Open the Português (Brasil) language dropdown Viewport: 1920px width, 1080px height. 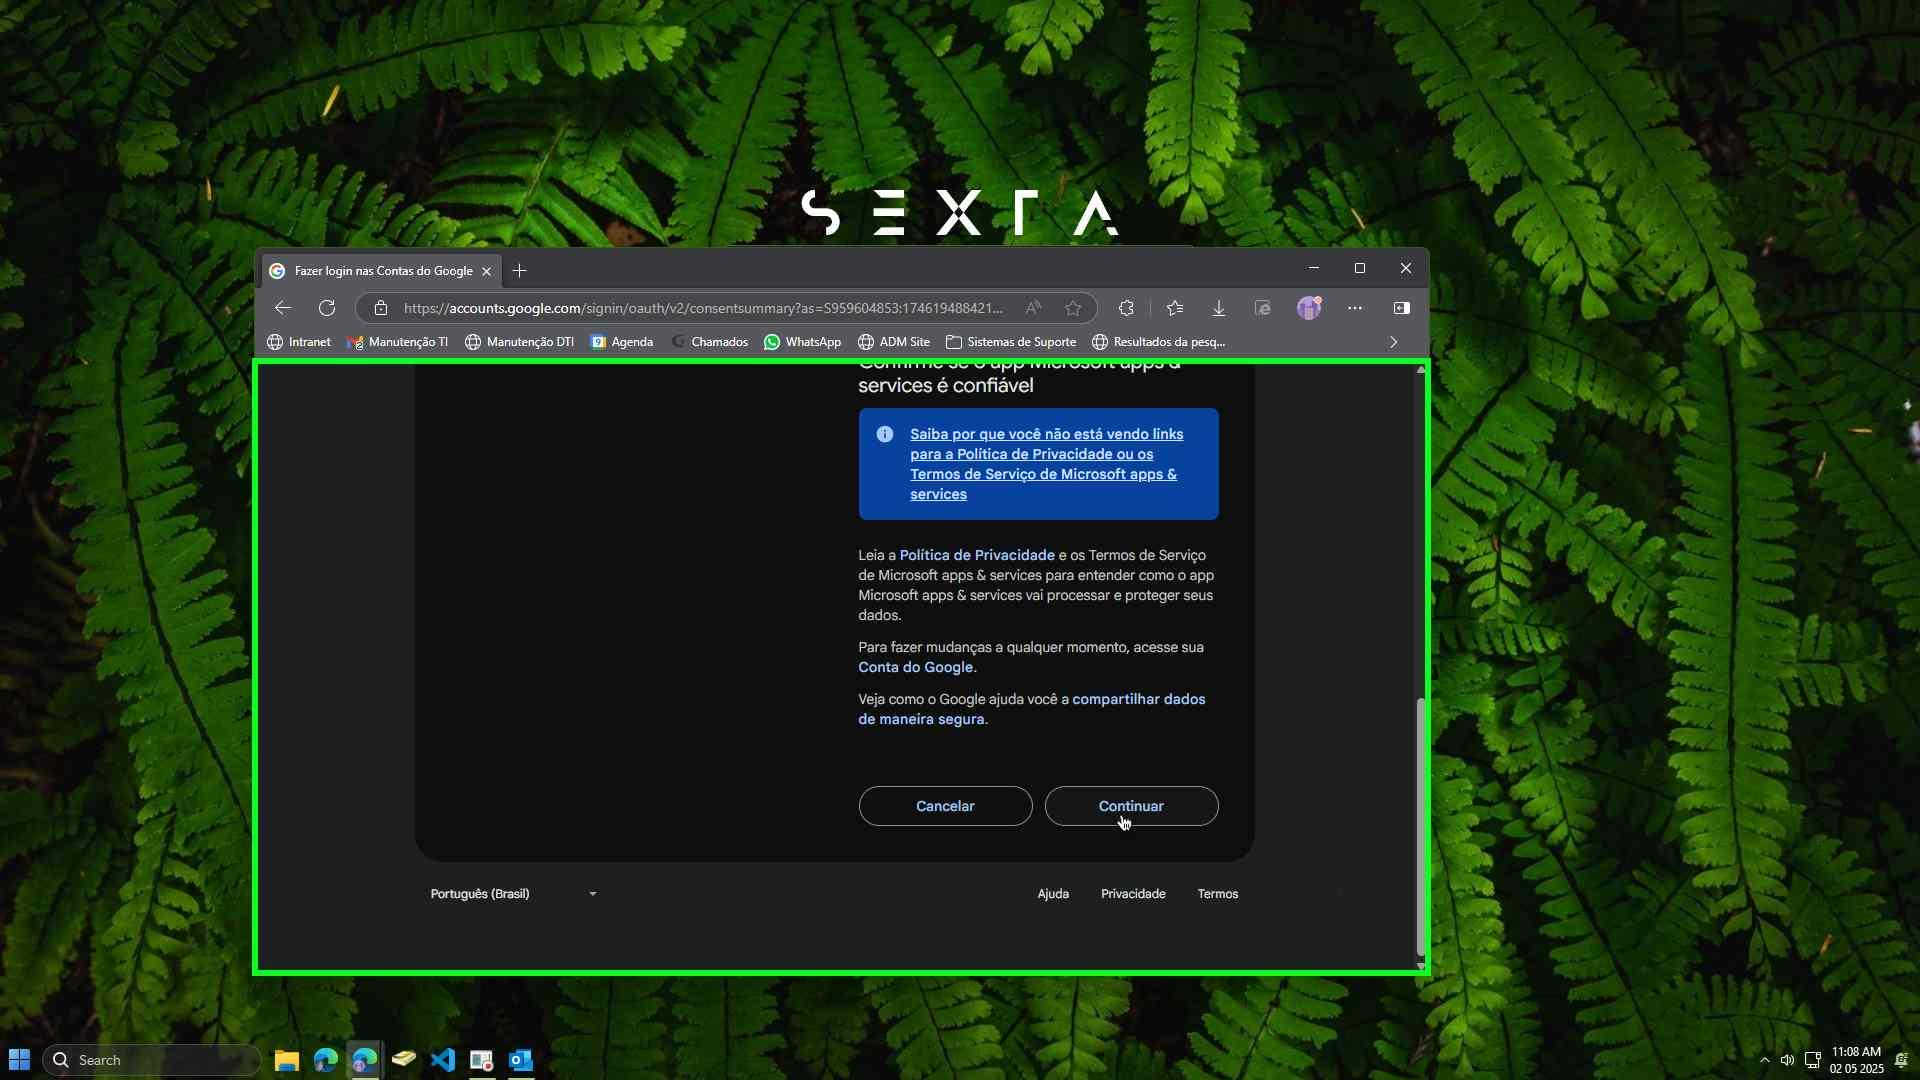click(513, 894)
